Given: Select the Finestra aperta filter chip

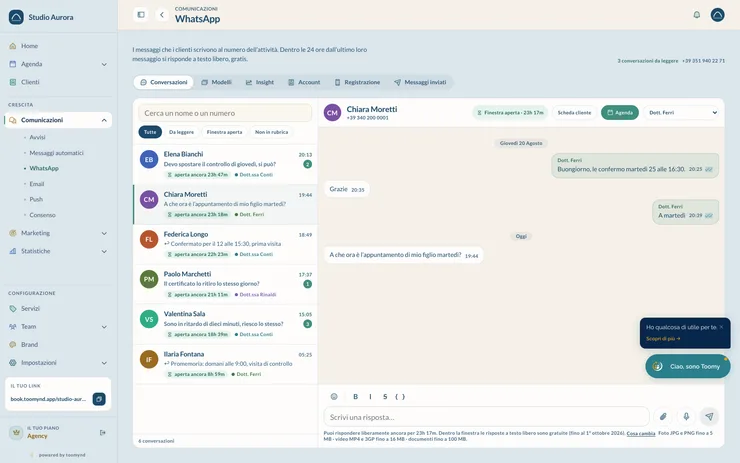Looking at the screenshot, I should click(224, 132).
